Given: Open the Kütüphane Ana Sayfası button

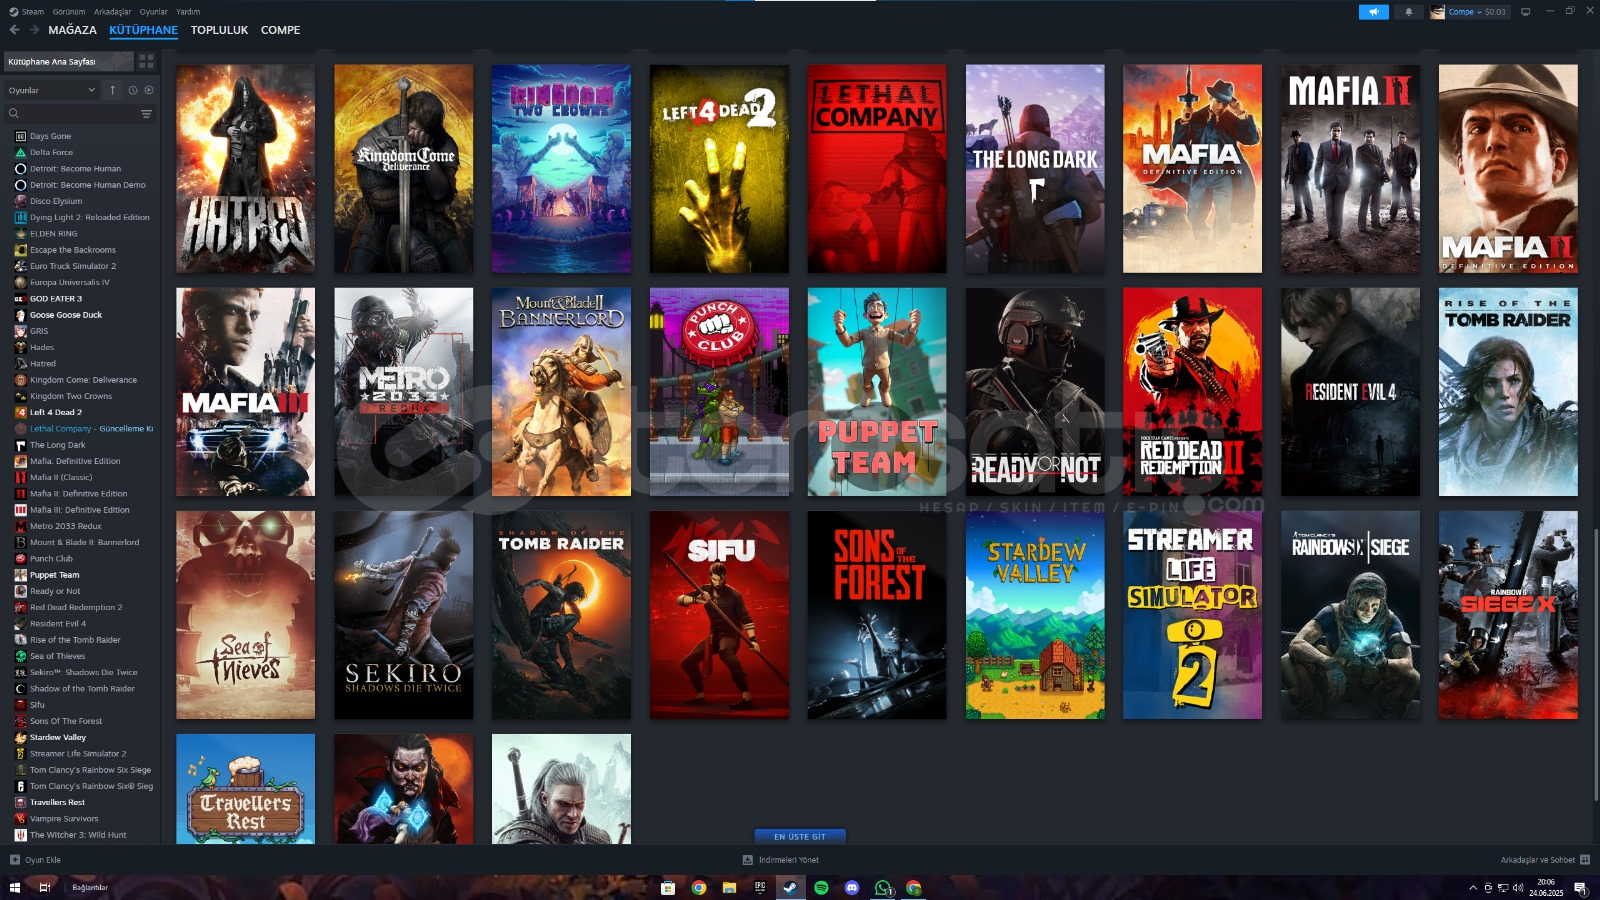Looking at the screenshot, I should pyautogui.click(x=68, y=61).
